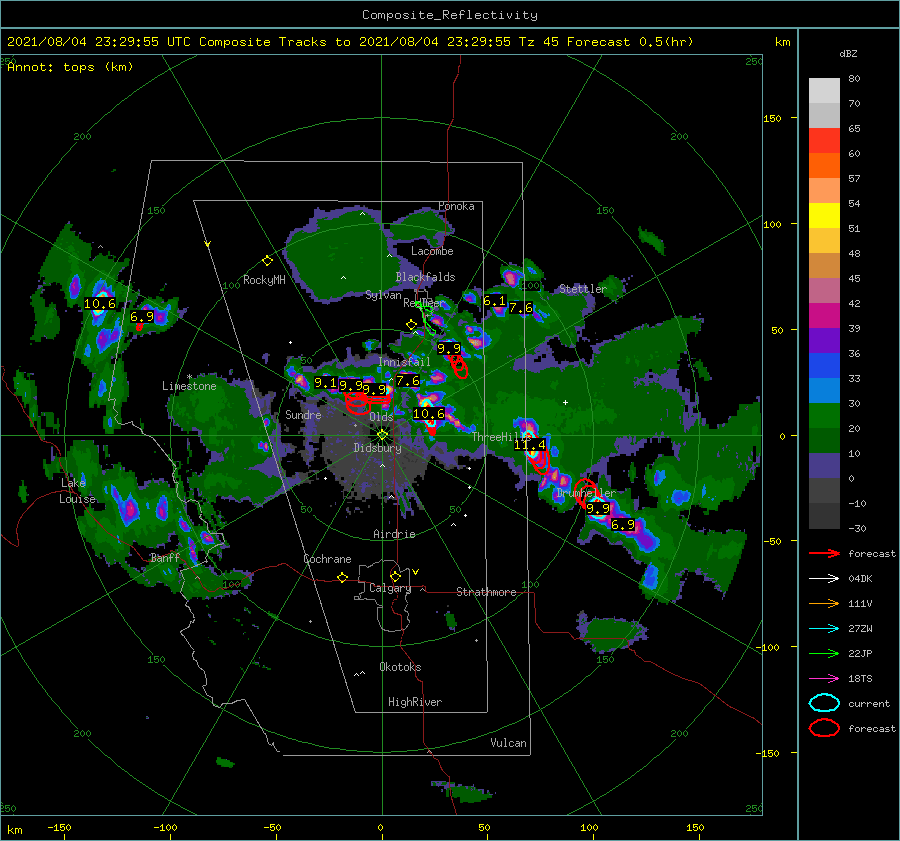This screenshot has width=900, height=841.
Task: Click the 'Annot: tops (km)' label
Action: 70,67
